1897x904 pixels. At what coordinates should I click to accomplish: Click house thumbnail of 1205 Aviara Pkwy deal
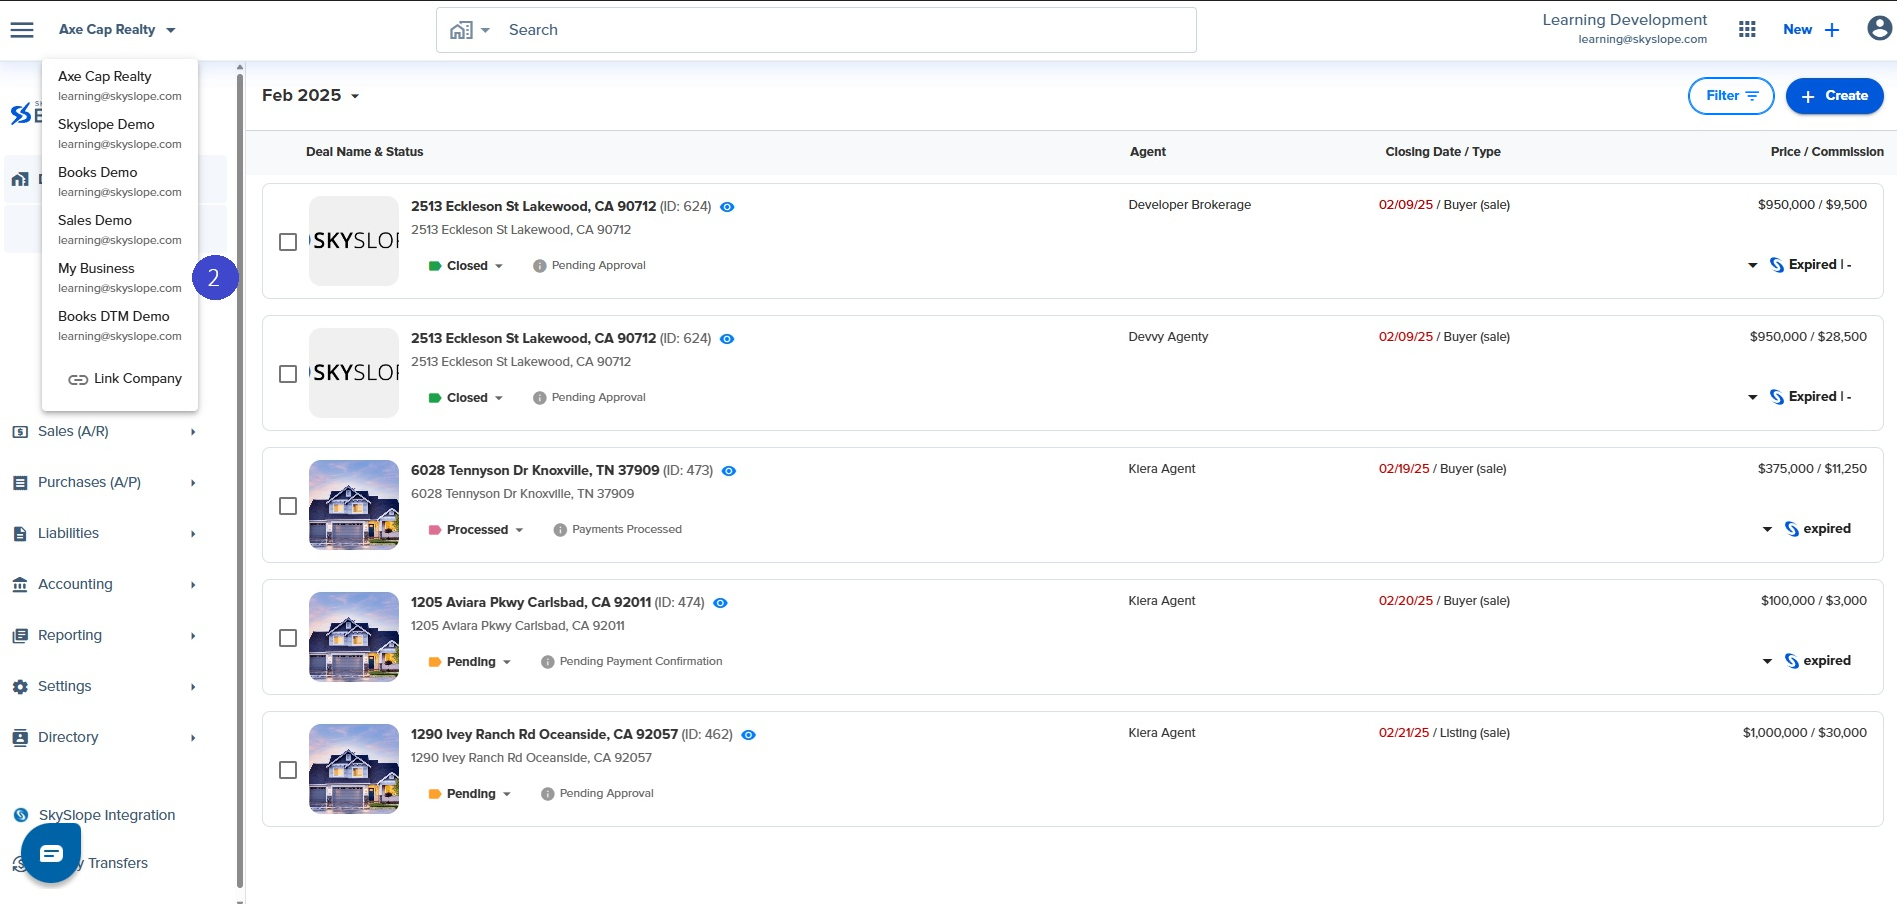click(354, 637)
